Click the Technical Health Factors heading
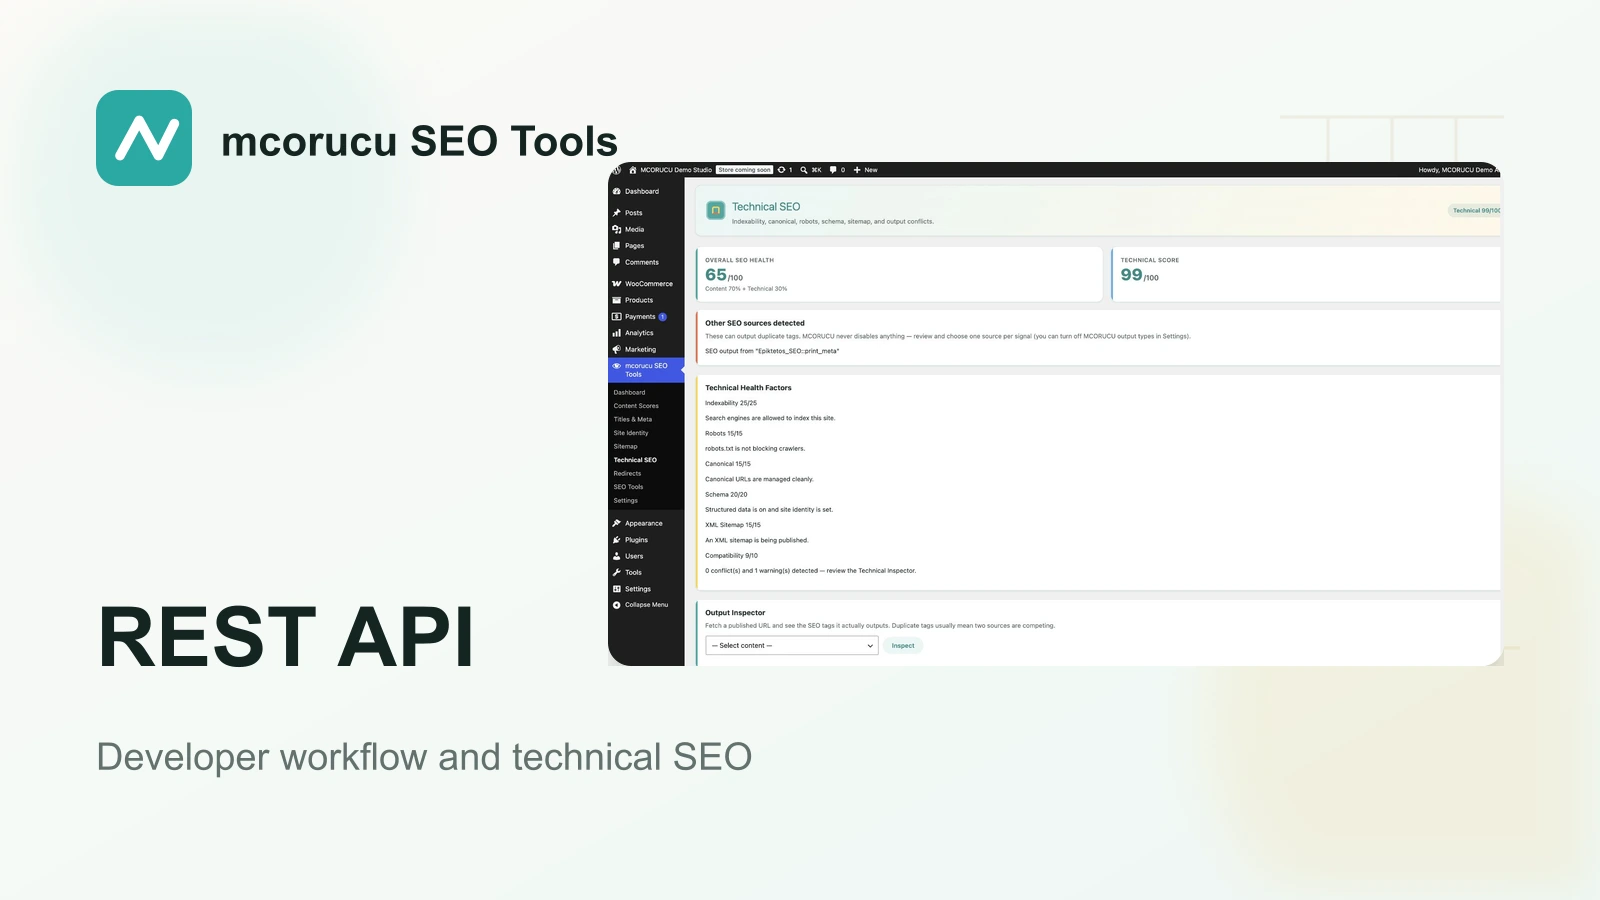1600x900 pixels. pyautogui.click(x=748, y=388)
